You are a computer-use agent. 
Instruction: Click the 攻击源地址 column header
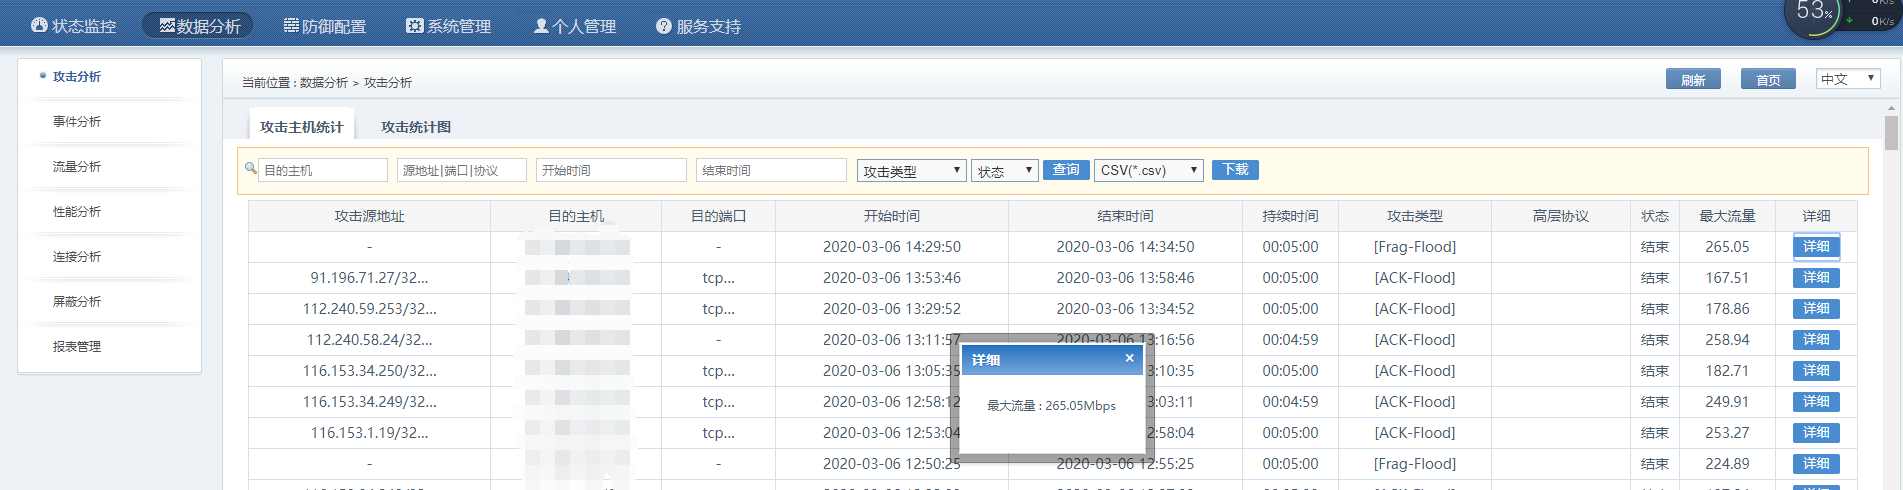click(x=369, y=216)
